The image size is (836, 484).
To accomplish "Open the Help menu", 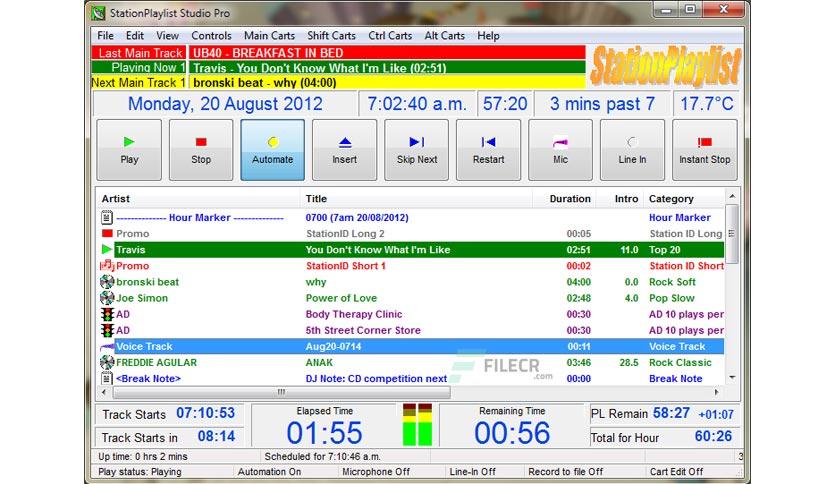I will (488, 36).
